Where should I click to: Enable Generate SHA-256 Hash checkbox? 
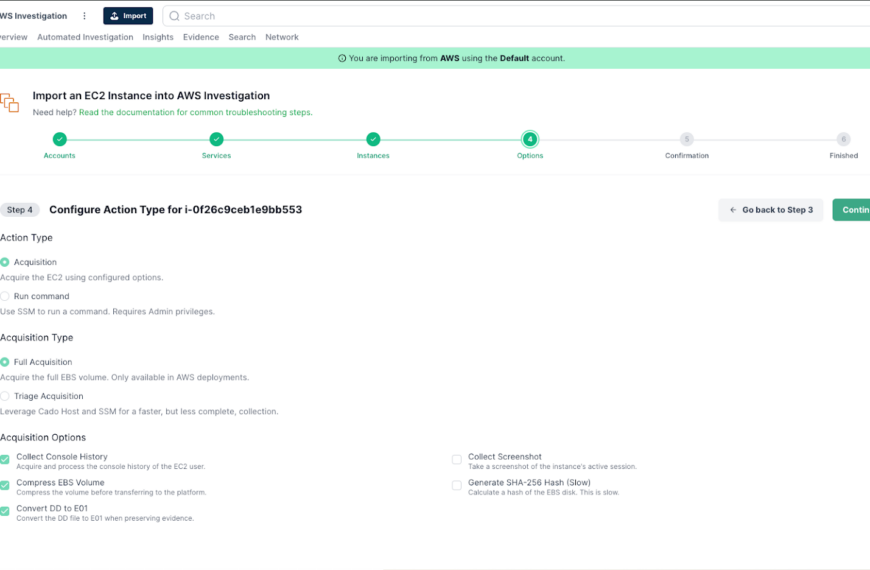(457, 486)
